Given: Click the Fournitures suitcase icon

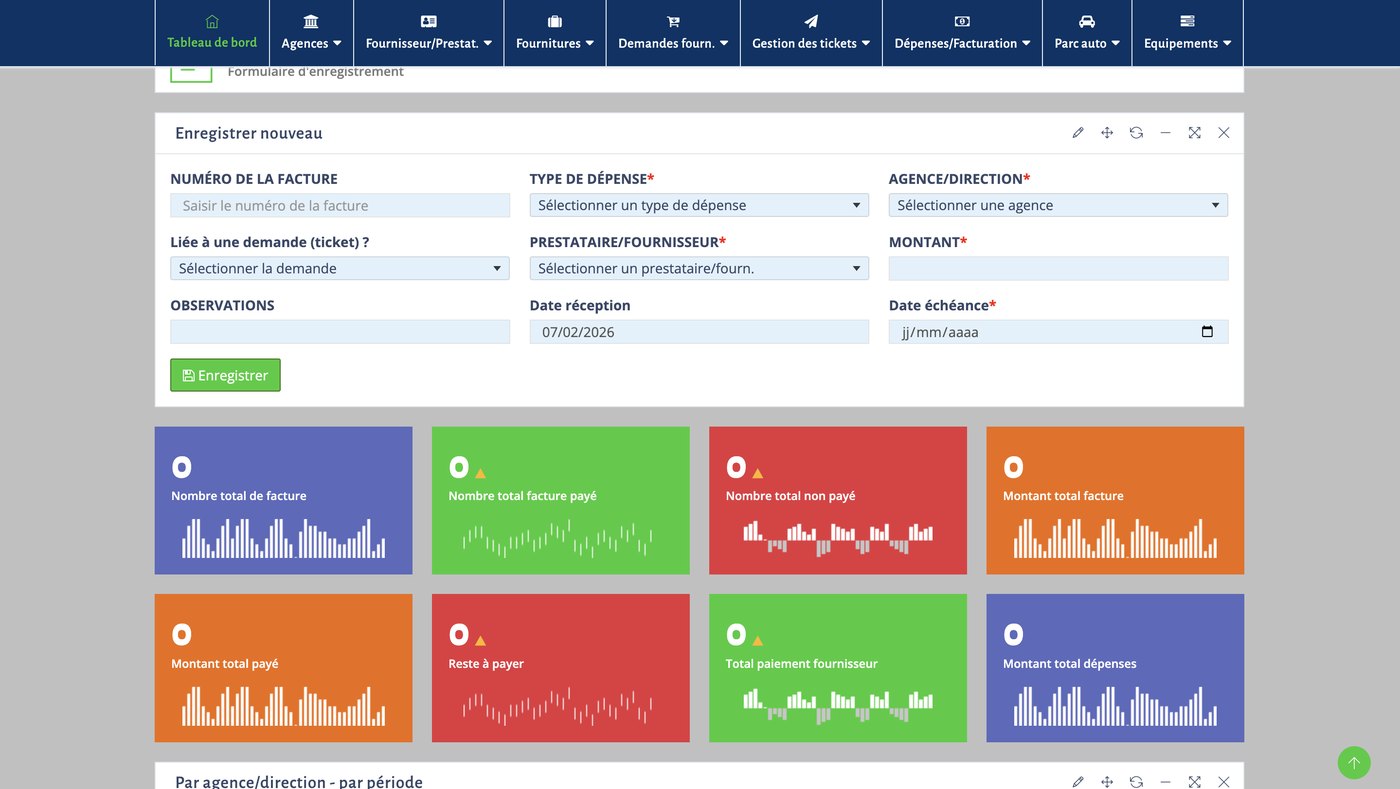Looking at the screenshot, I should click(555, 21).
